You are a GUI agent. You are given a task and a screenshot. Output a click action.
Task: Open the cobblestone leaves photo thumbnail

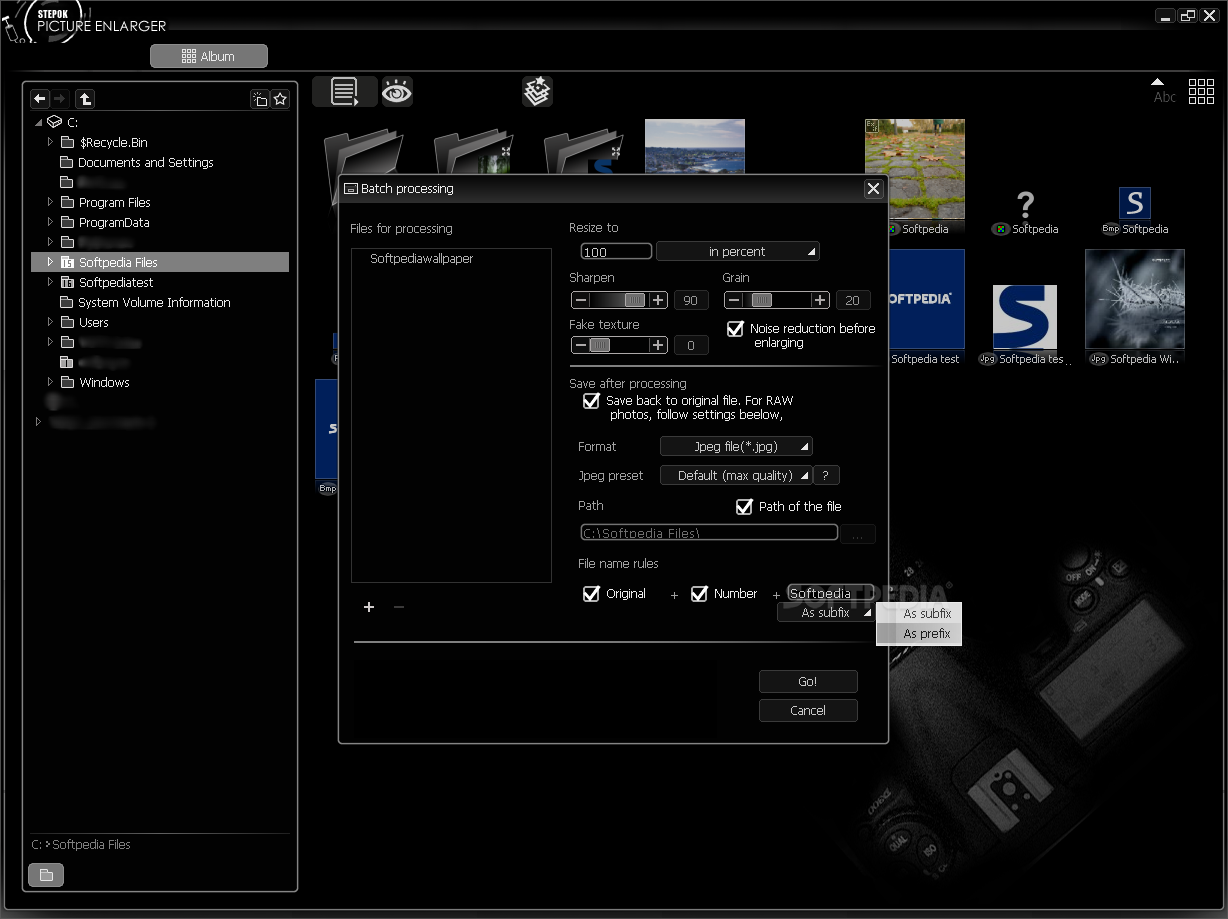(x=915, y=169)
